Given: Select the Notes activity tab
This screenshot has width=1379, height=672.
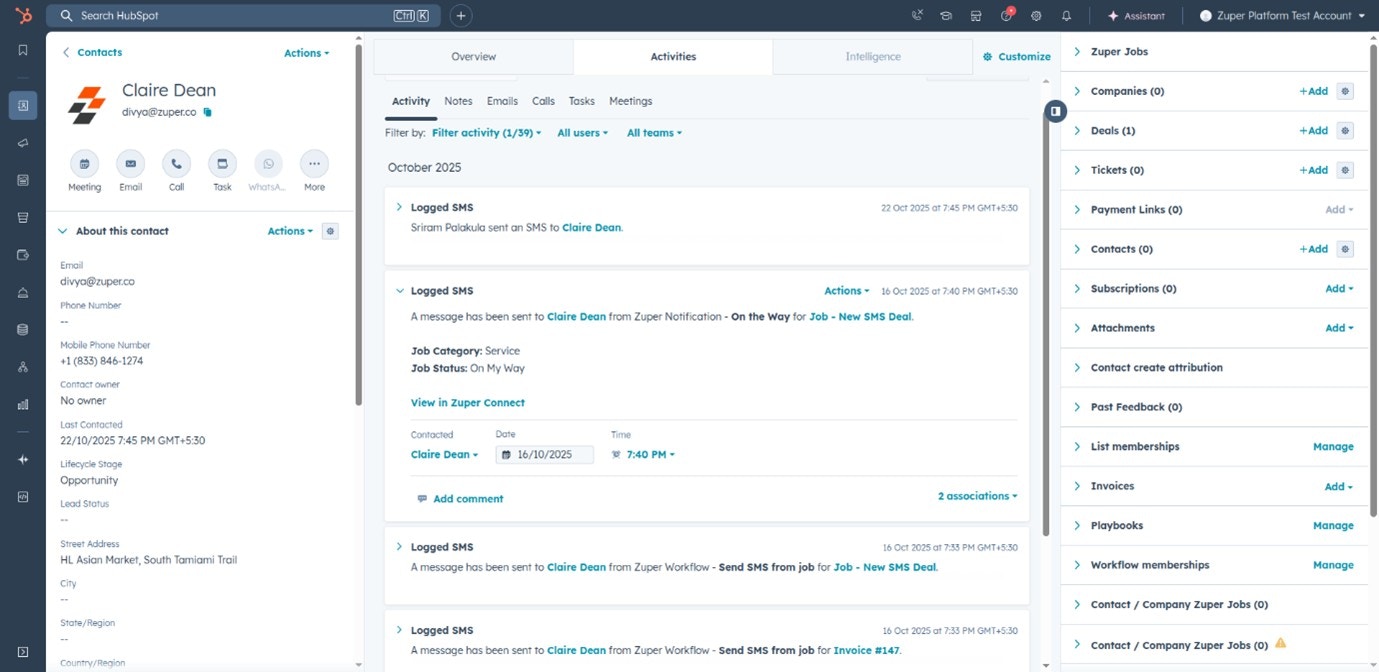Looking at the screenshot, I should pos(458,101).
